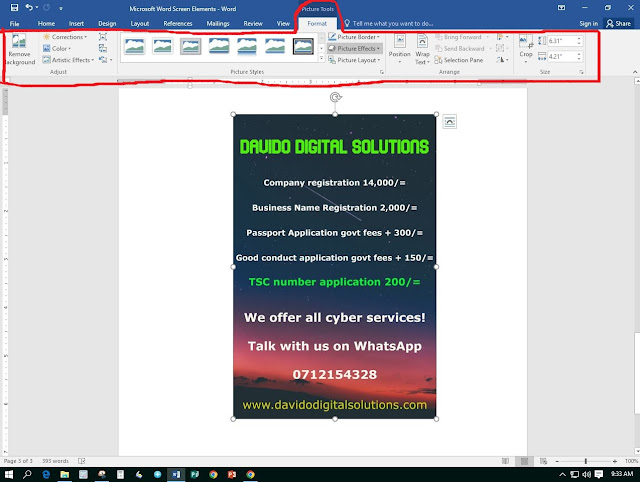Click the Change Picture icon

point(103,49)
